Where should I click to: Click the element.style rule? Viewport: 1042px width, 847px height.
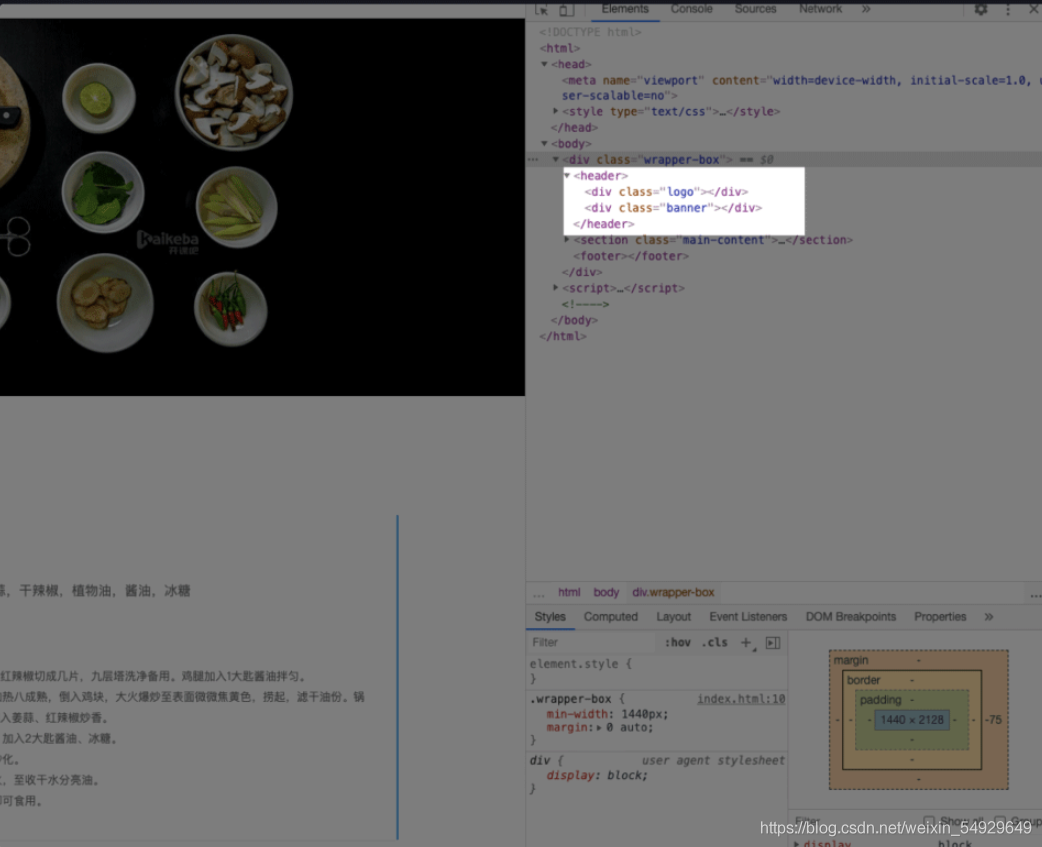pos(580,664)
